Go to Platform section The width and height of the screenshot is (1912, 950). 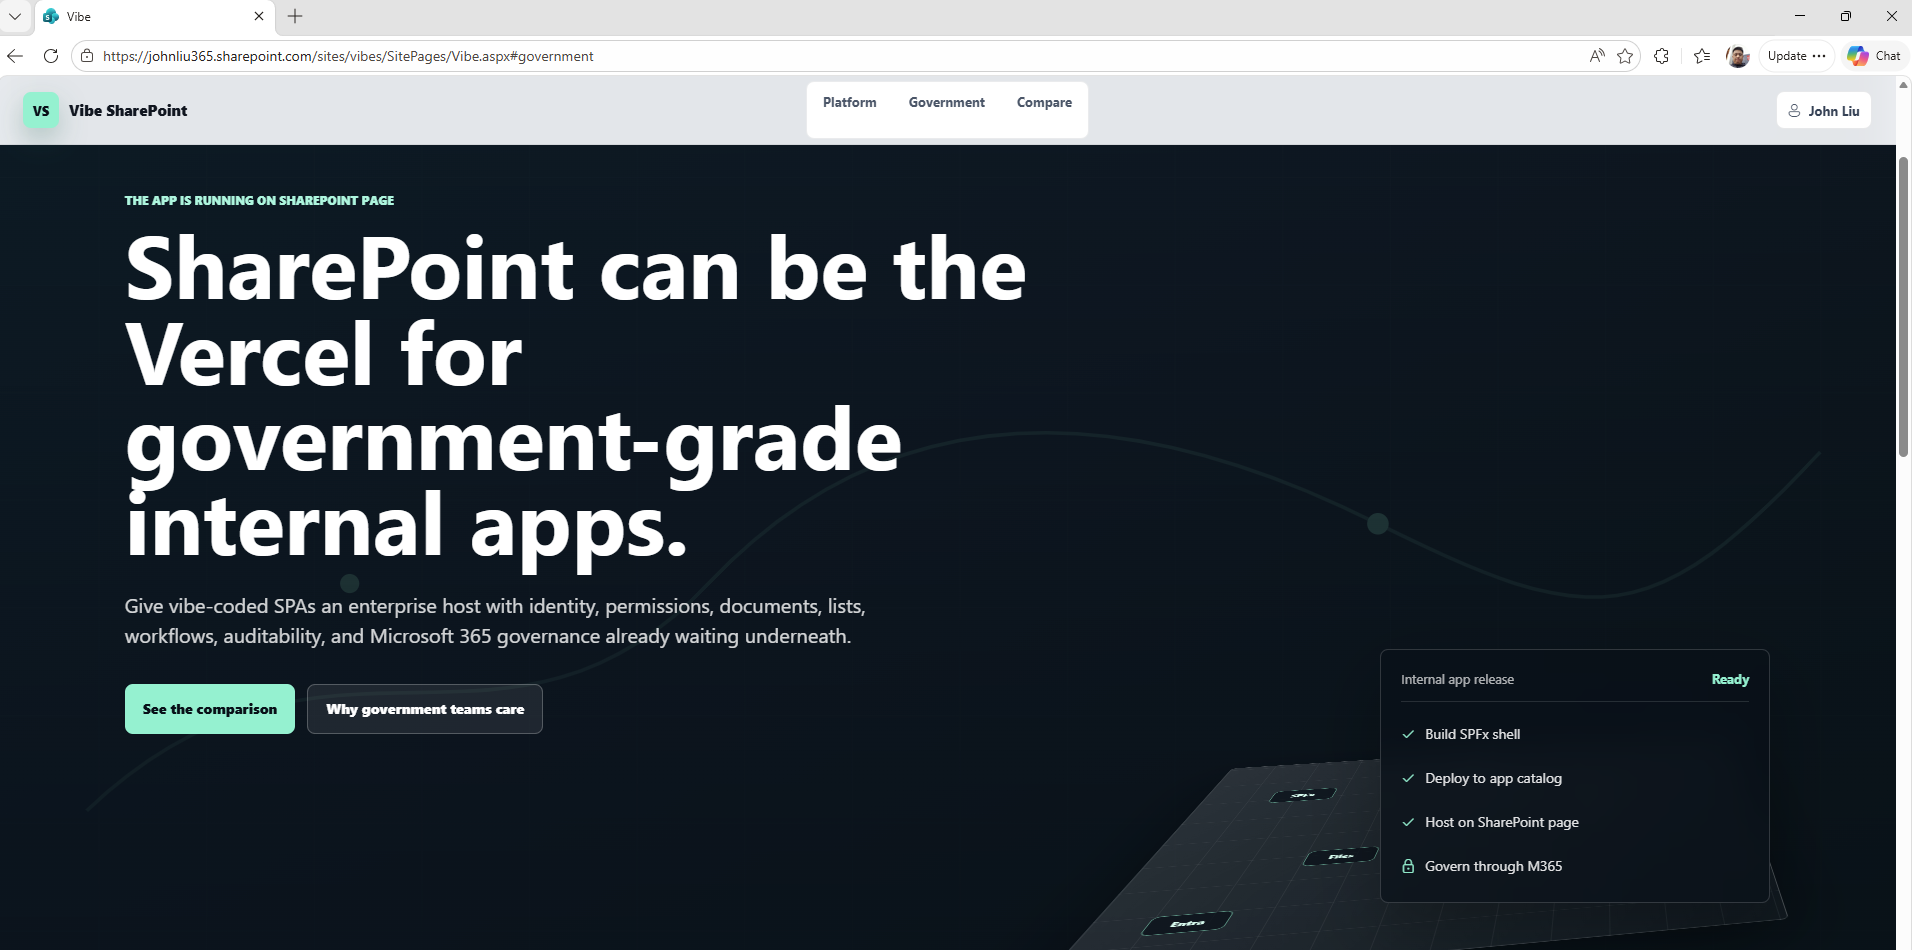click(x=850, y=102)
